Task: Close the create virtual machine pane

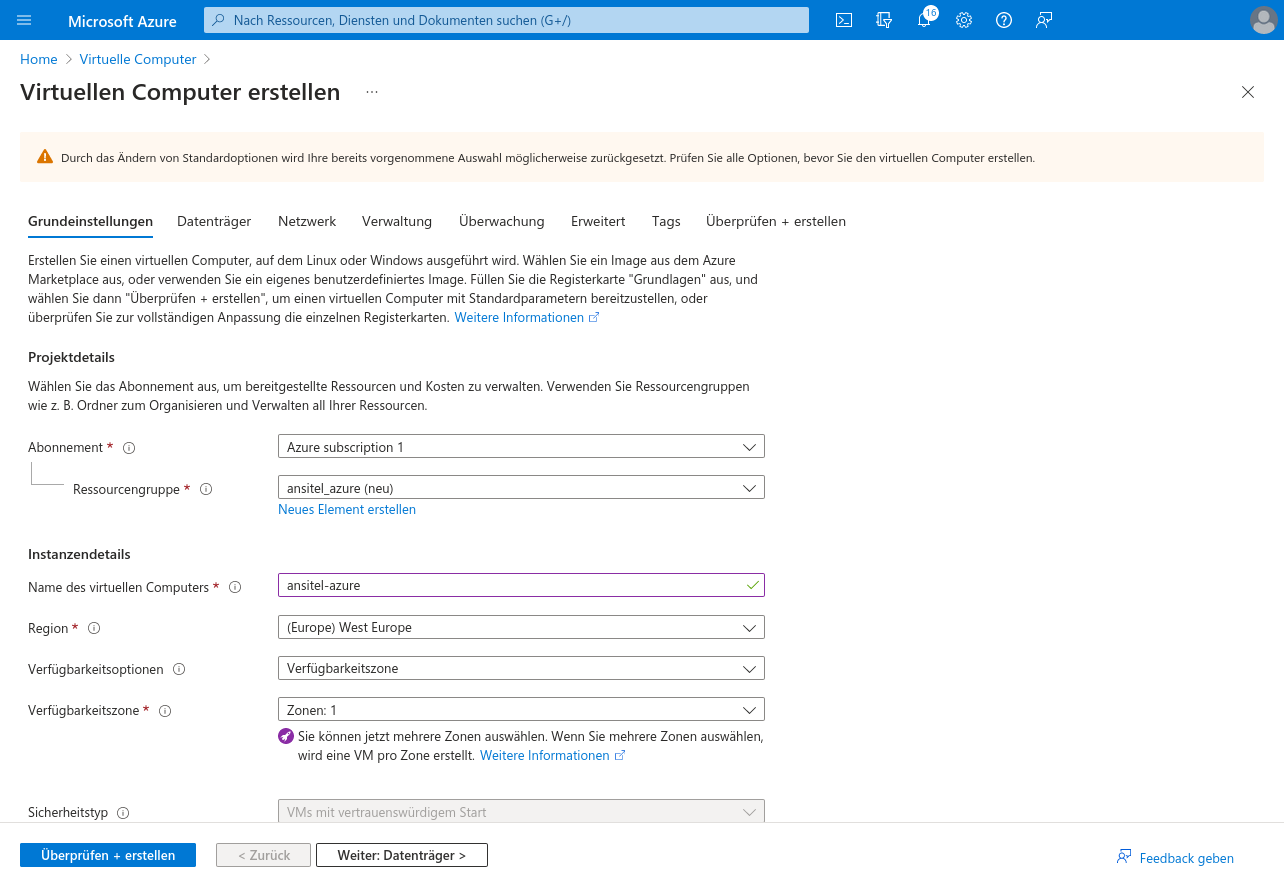Action: [1247, 92]
